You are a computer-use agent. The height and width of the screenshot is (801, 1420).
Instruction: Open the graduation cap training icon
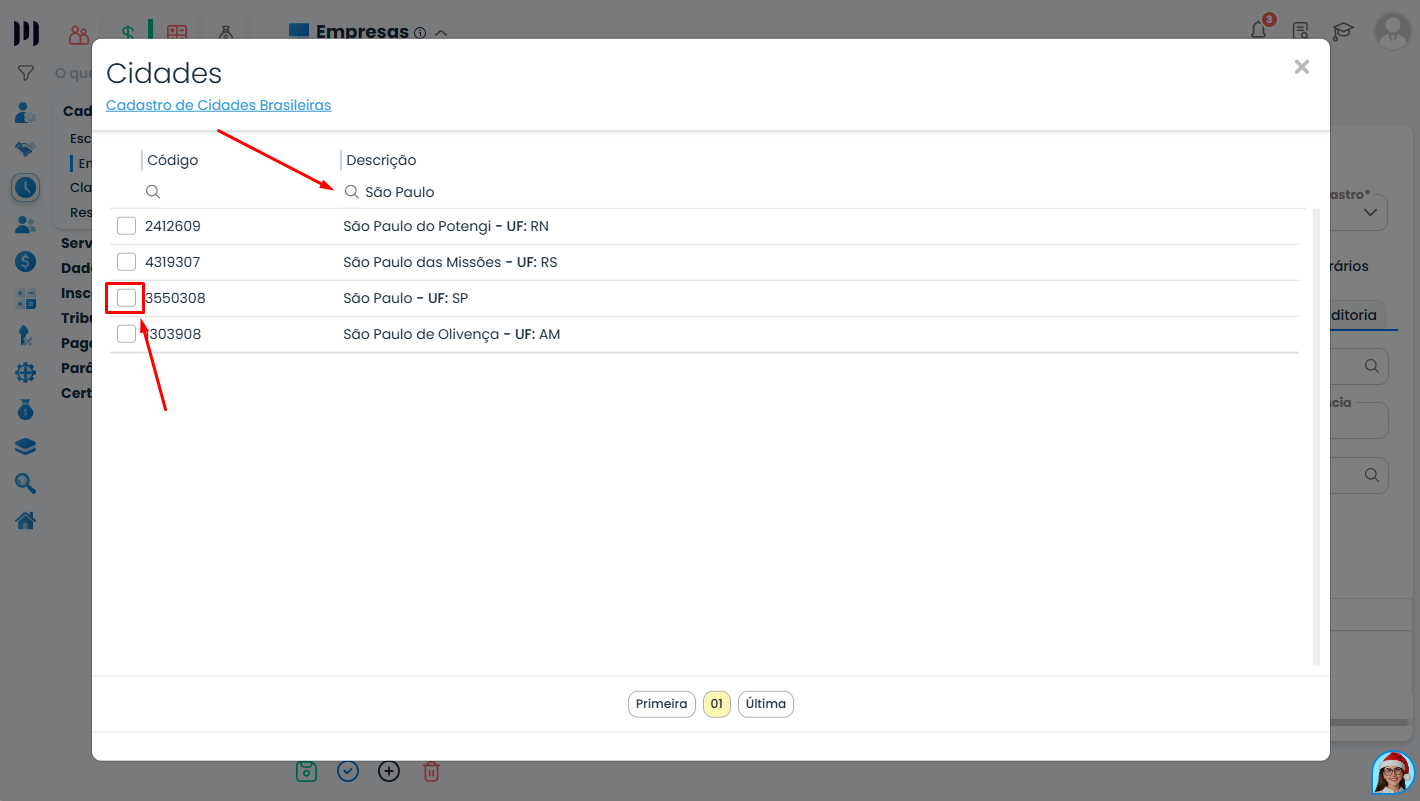pyautogui.click(x=1342, y=32)
